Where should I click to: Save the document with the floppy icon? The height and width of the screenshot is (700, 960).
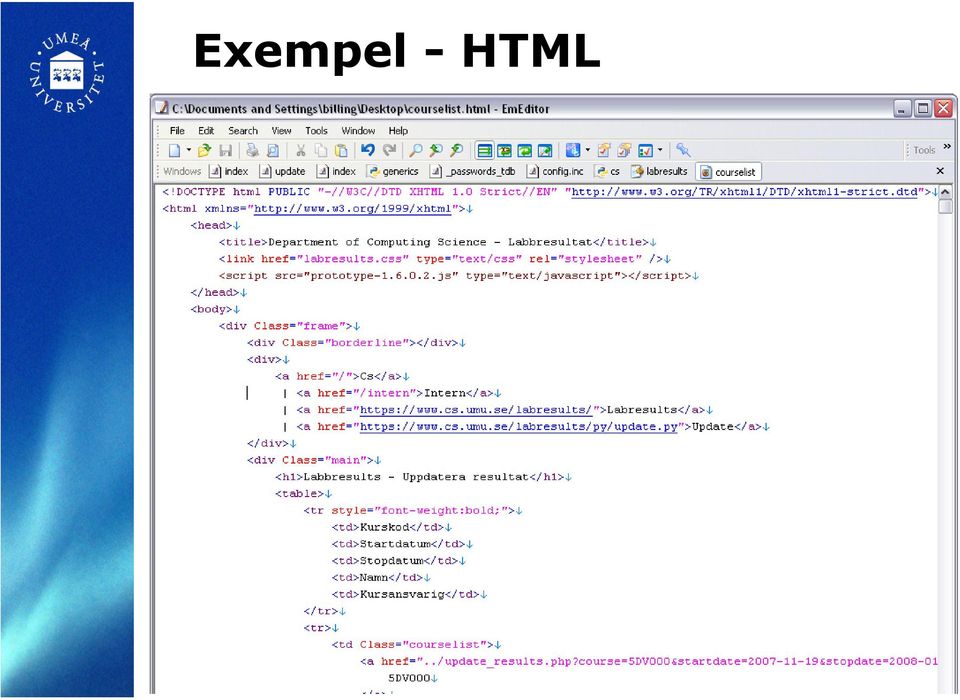(225, 151)
